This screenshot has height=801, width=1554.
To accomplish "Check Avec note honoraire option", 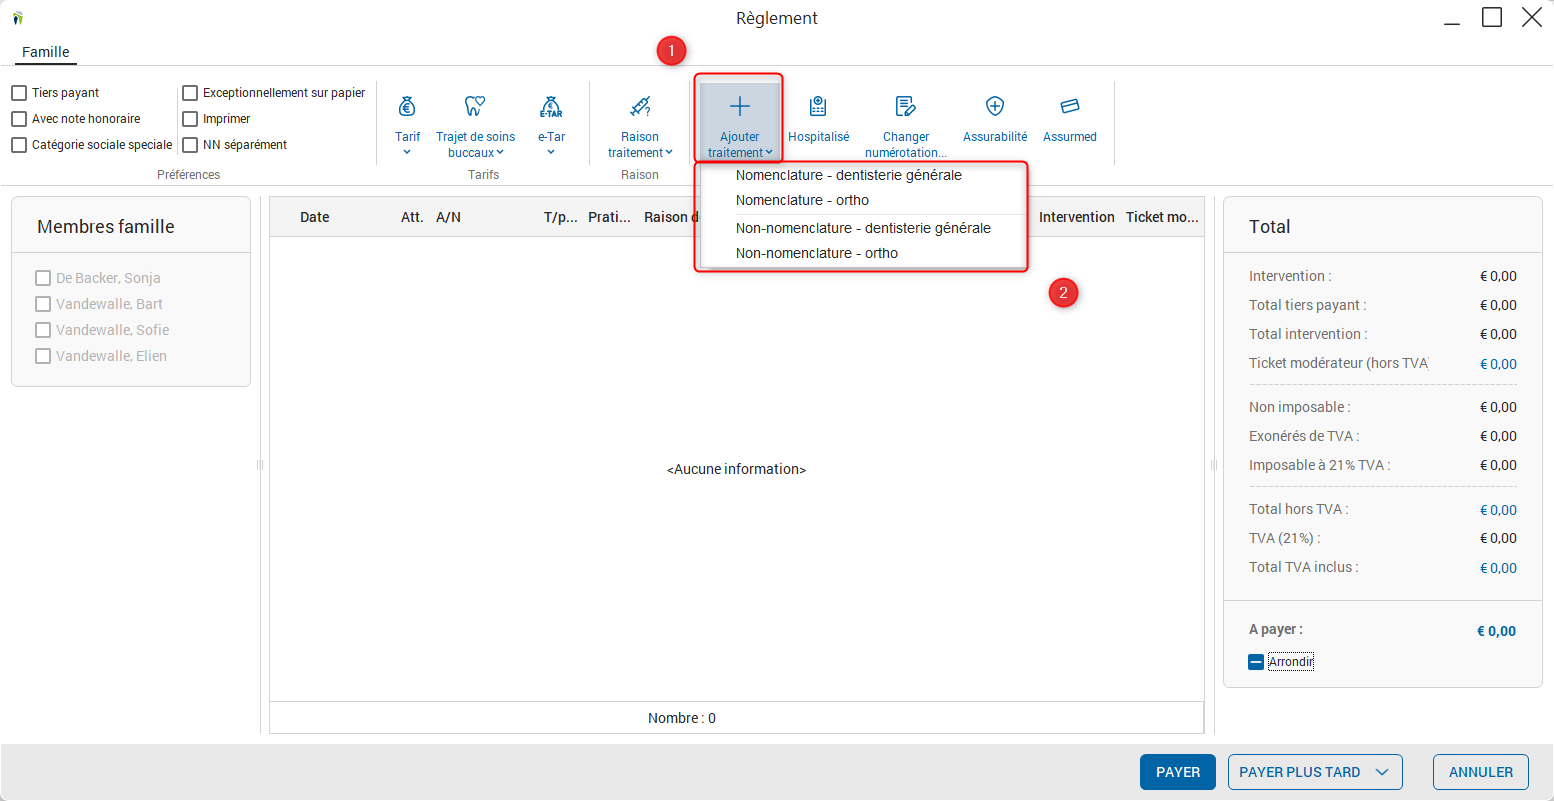I will pos(19,119).
